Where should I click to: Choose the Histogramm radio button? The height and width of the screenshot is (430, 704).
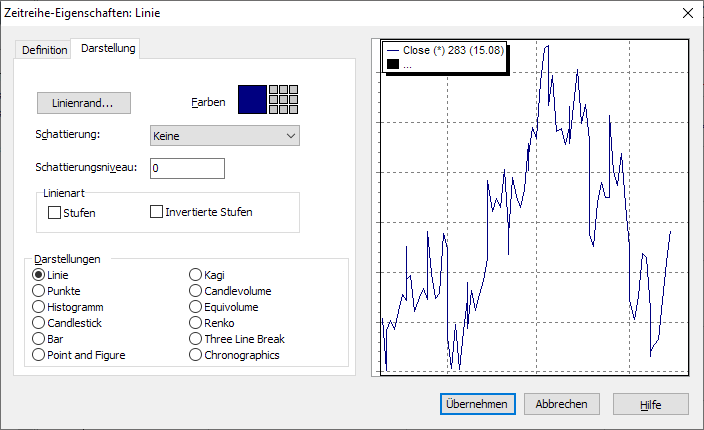[39, 307]
